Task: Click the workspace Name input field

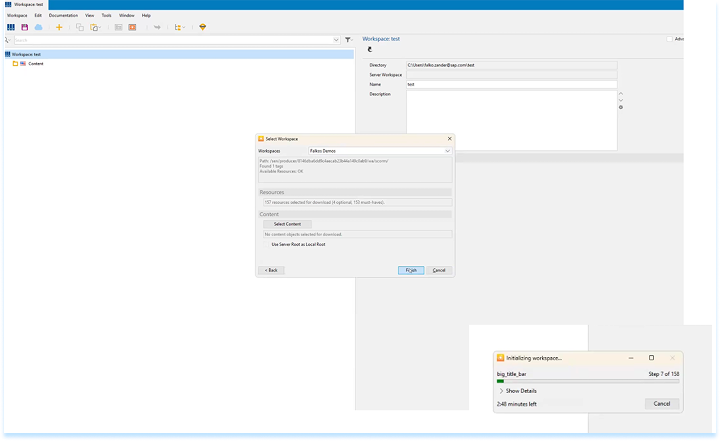Action: pyautogui.click(x=510, y=84)
